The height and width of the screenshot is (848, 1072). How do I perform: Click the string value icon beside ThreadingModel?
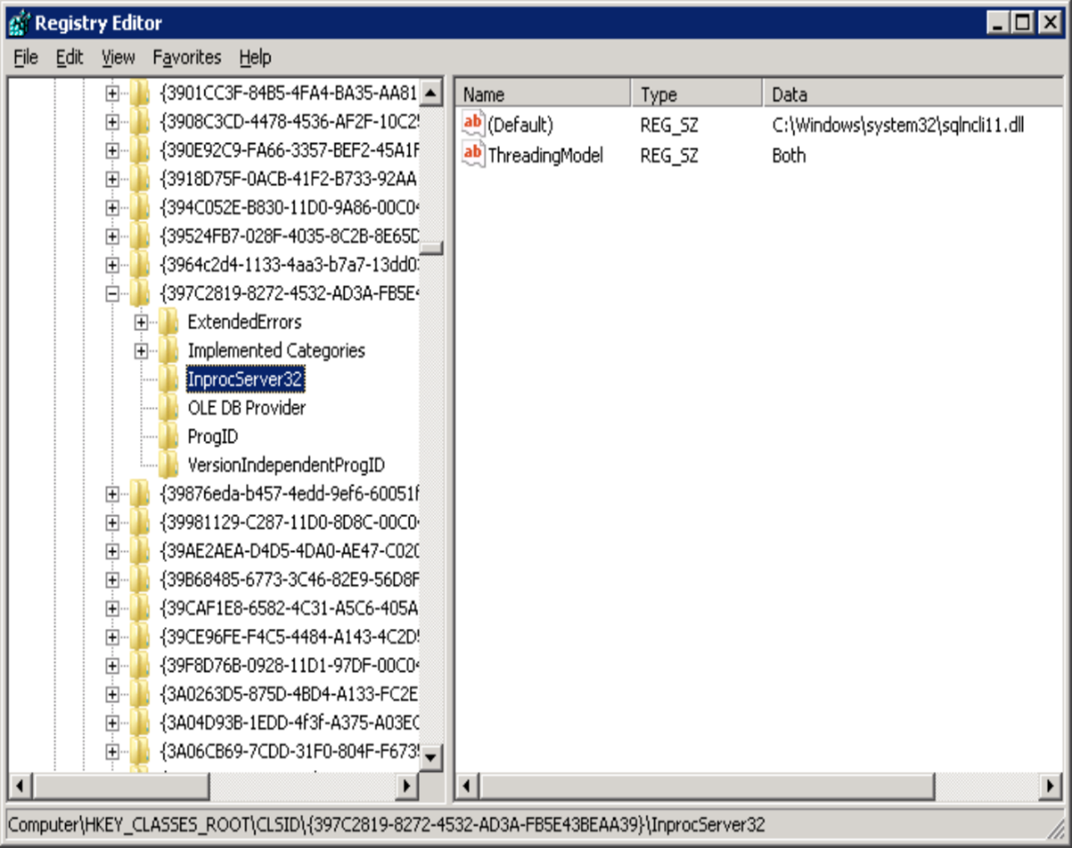473,155
